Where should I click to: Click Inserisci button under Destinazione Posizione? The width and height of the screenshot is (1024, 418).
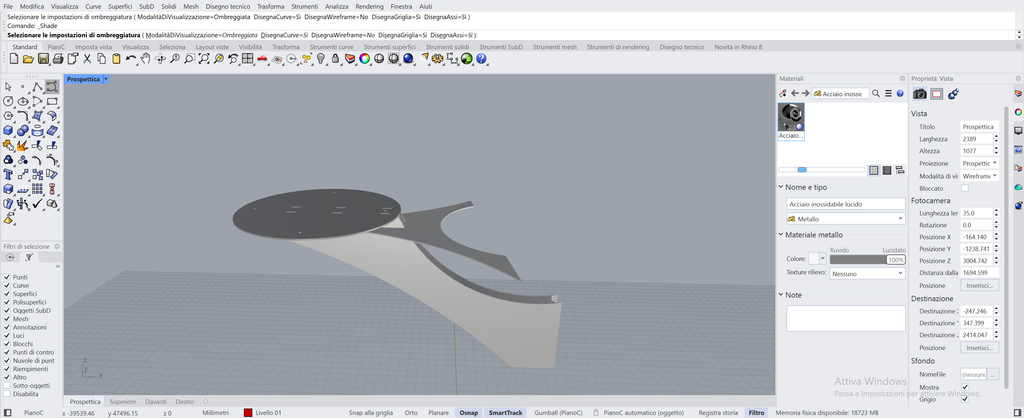(x=980, y=347)
